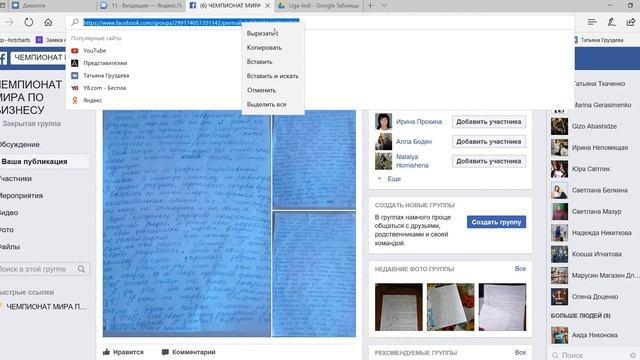Image resolution: width=640 pixels, height=360 pixels.
Task: Open first recent group photo thumbnail
Action: click(399, 307)
